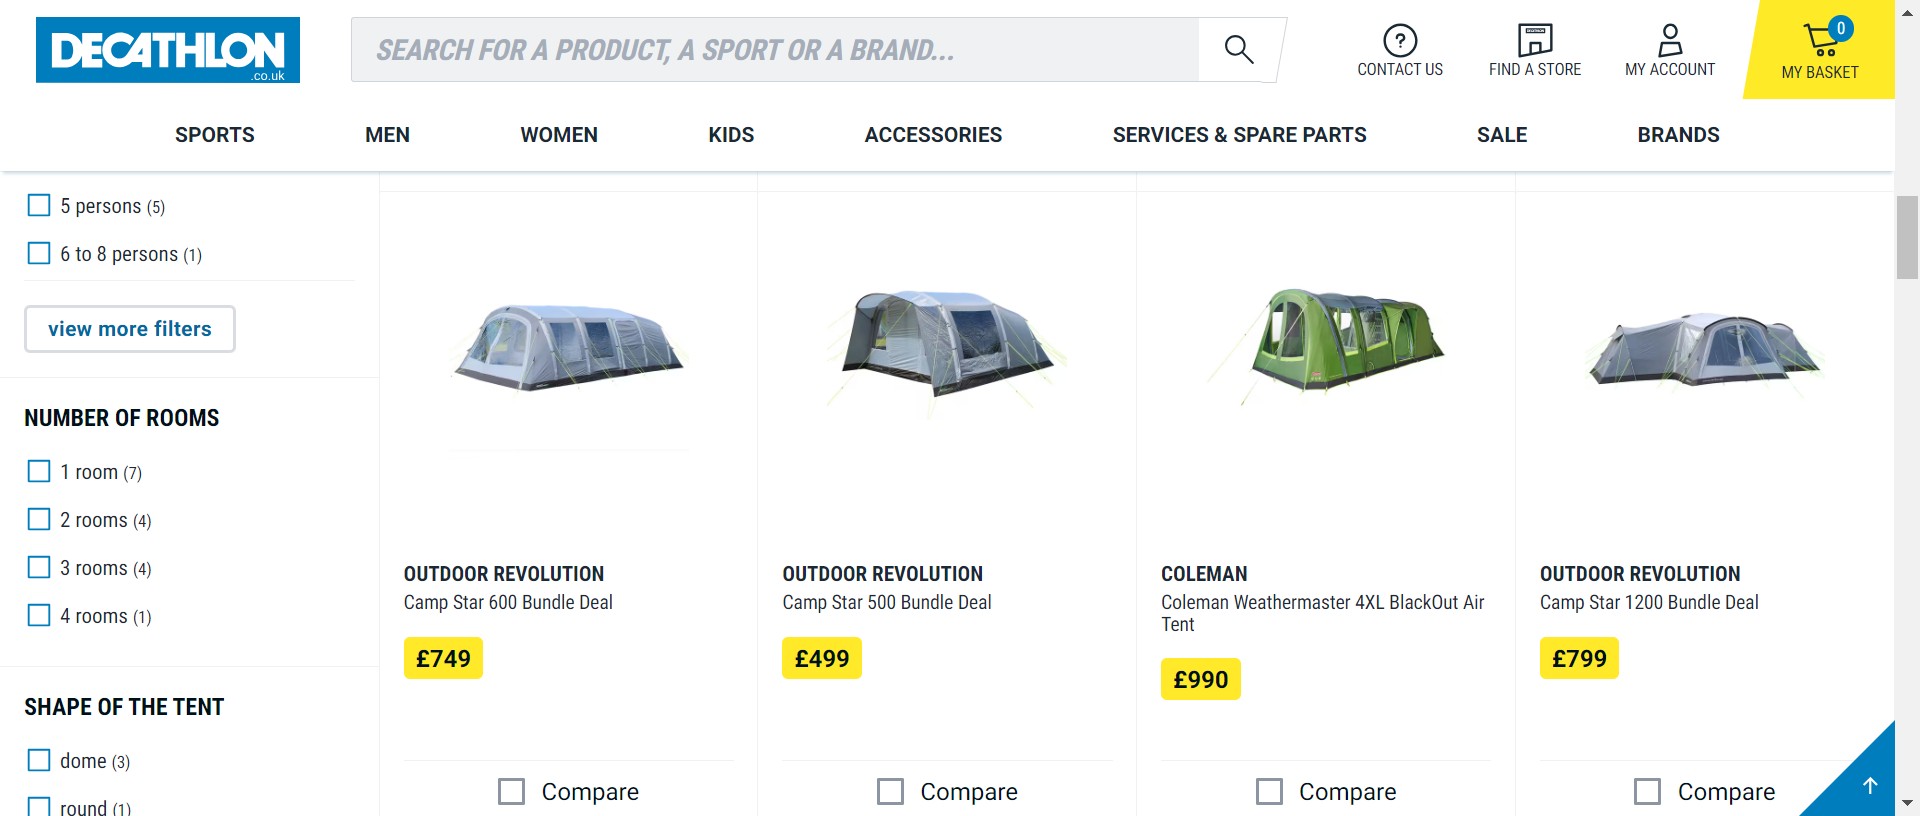Click the scrollbar down arrow
The height and width of the screenshot is (816, 1920).
[x=1907, y=803]
